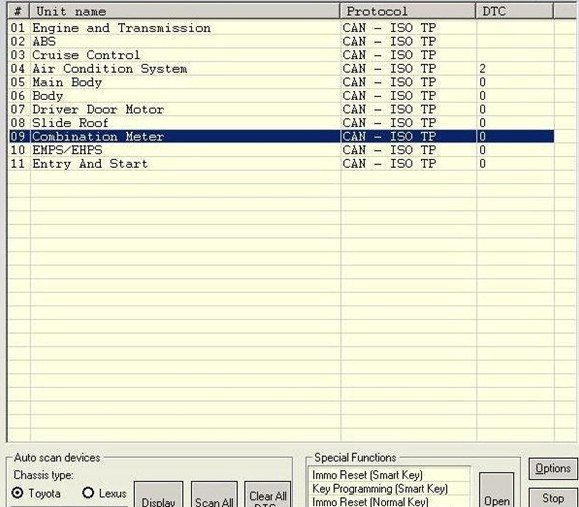Select the Main Body unit row
This screenshot has height=507, width=579.
[x=281, y=82]
